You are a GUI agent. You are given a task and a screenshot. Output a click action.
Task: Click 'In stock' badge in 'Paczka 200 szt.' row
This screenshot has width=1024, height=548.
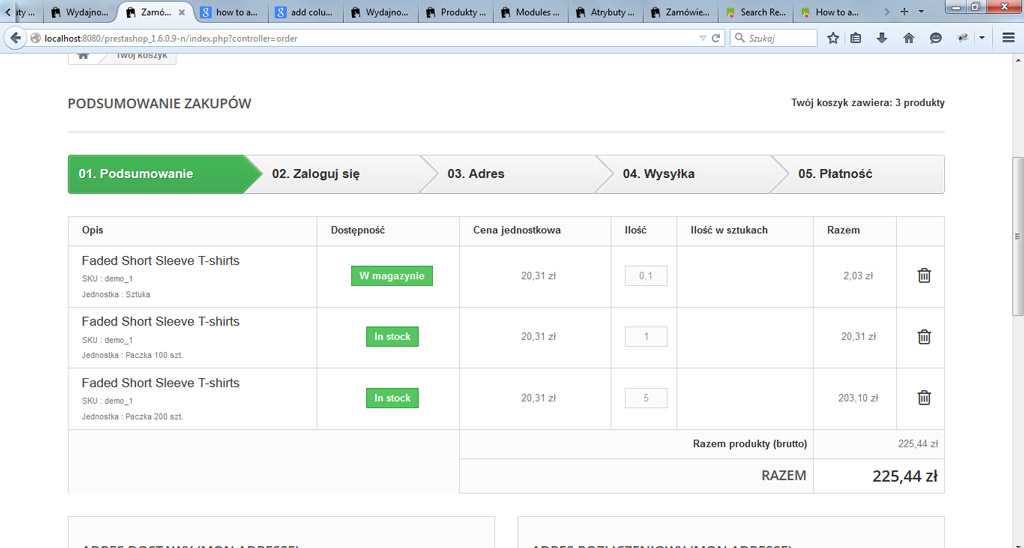pos(392,398)
